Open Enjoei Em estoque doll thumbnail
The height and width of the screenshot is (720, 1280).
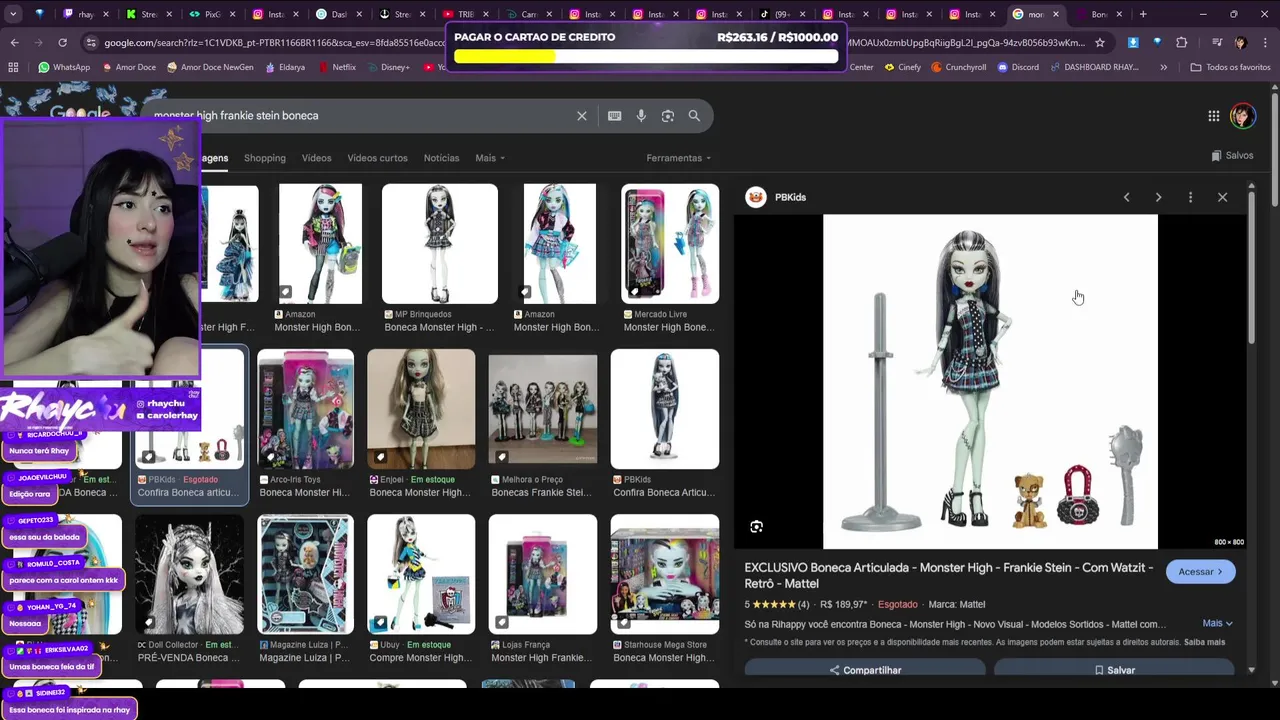tap(420, 409)
